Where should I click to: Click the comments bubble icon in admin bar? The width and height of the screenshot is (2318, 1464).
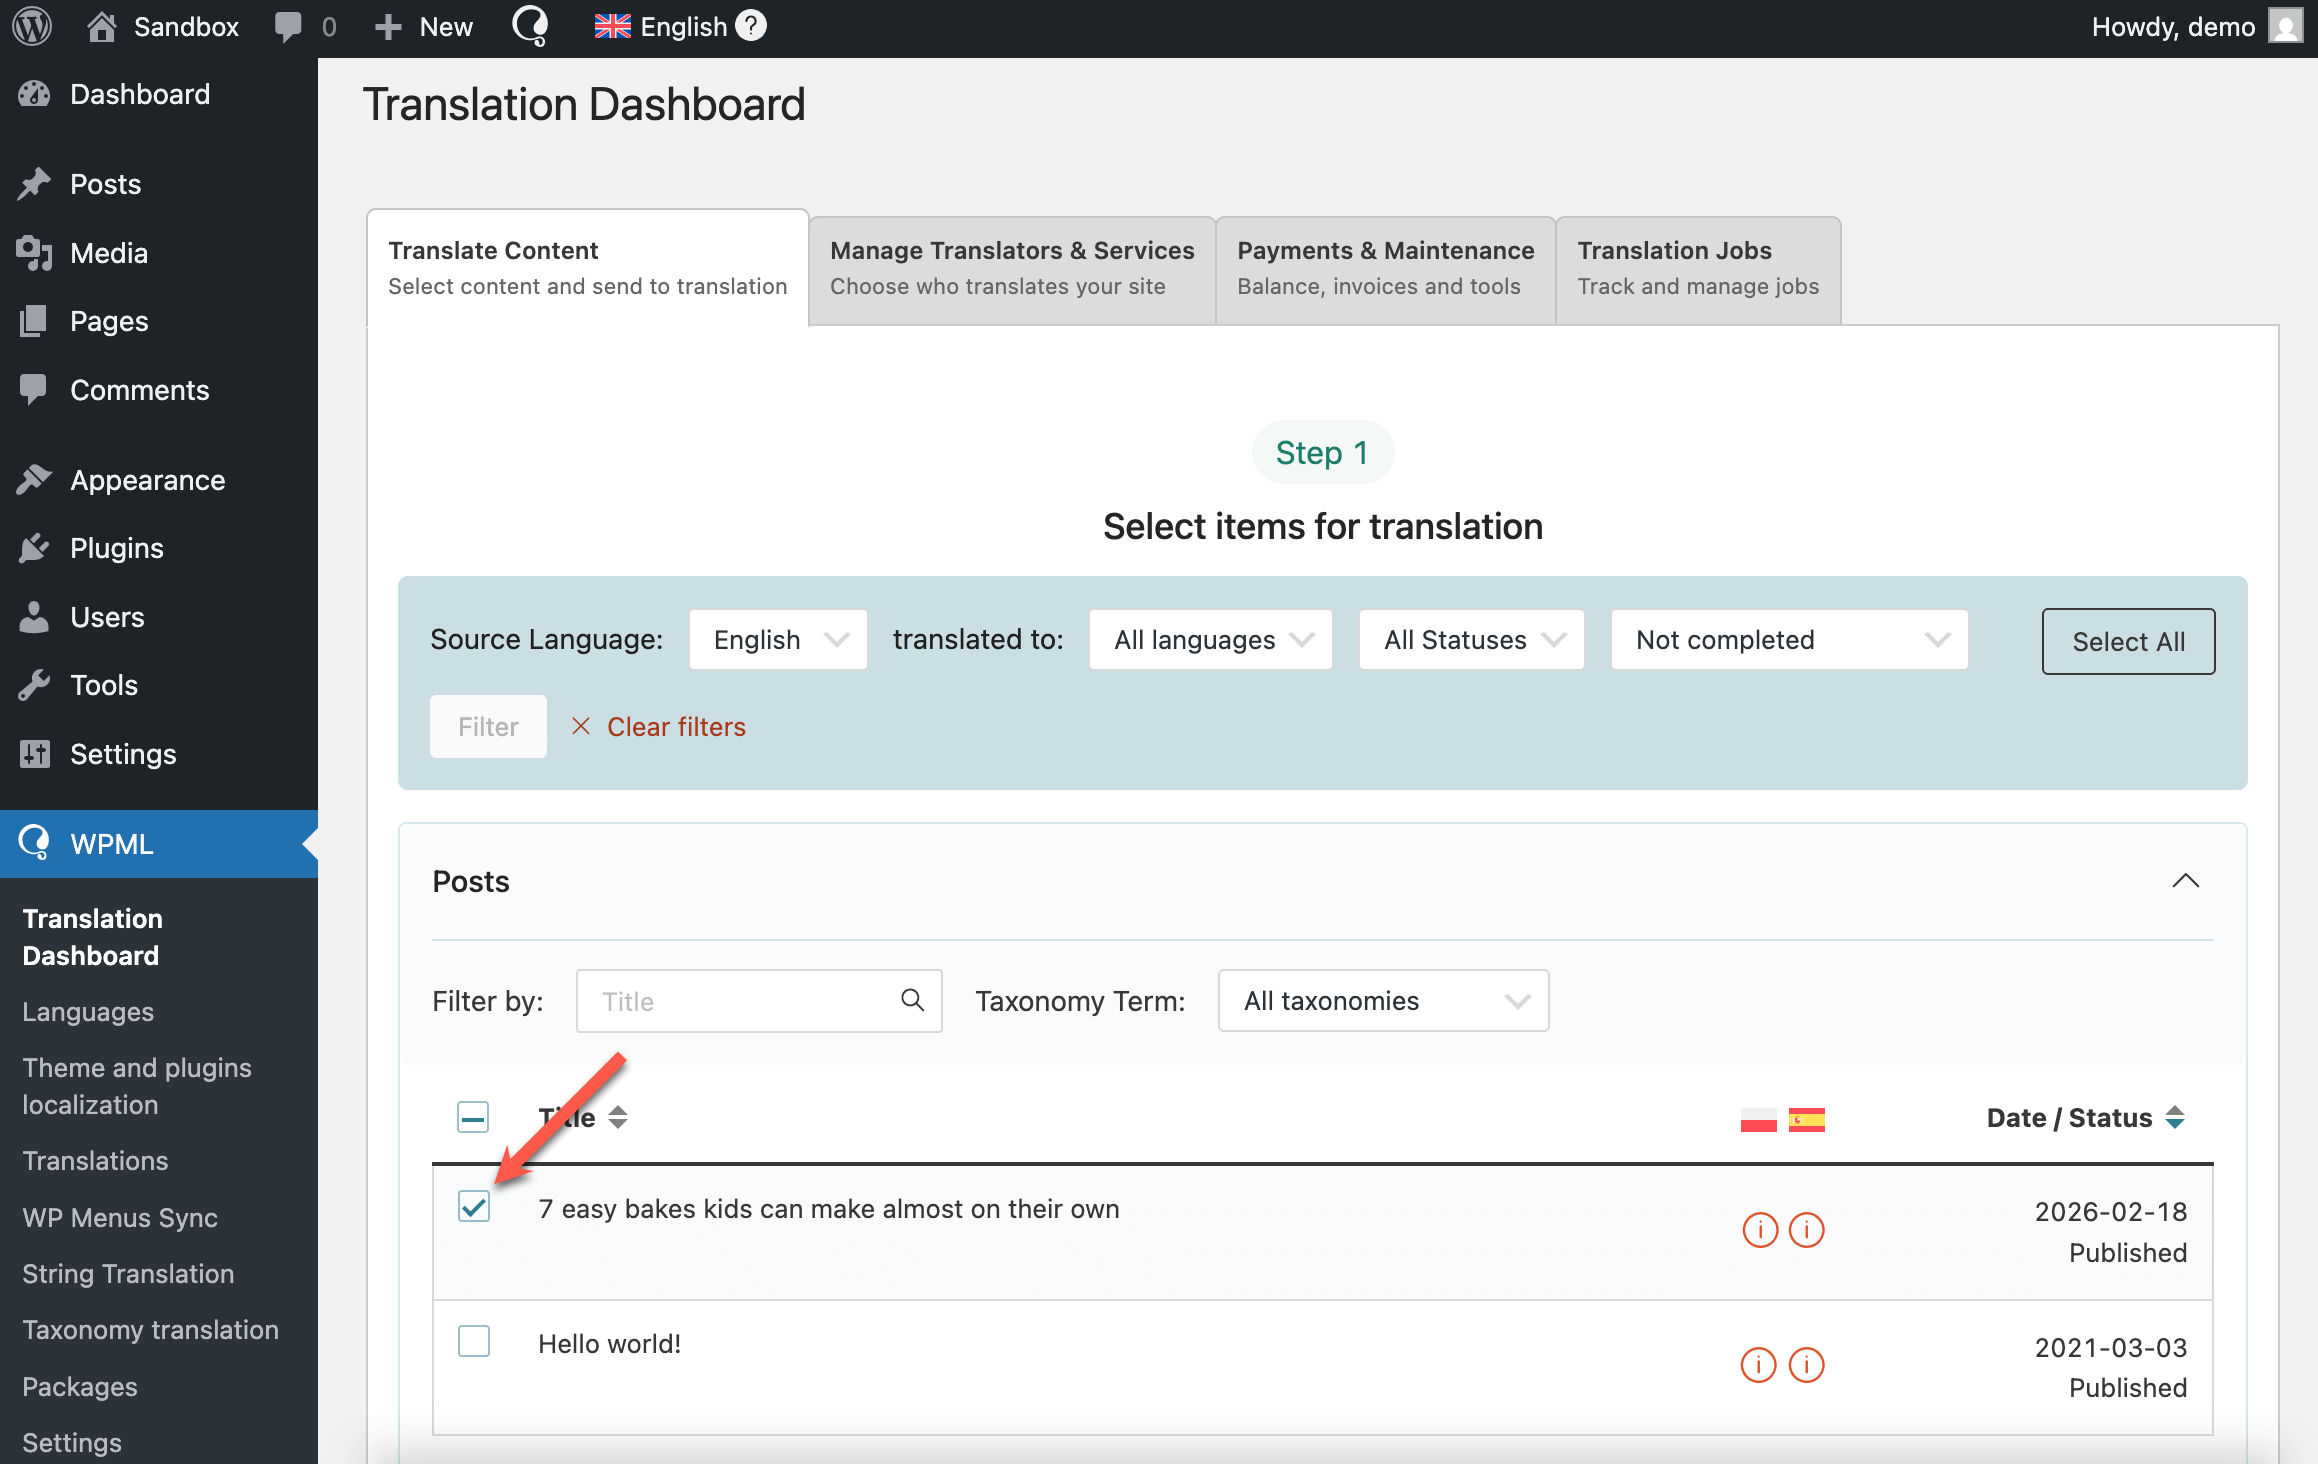click(288, 27)
